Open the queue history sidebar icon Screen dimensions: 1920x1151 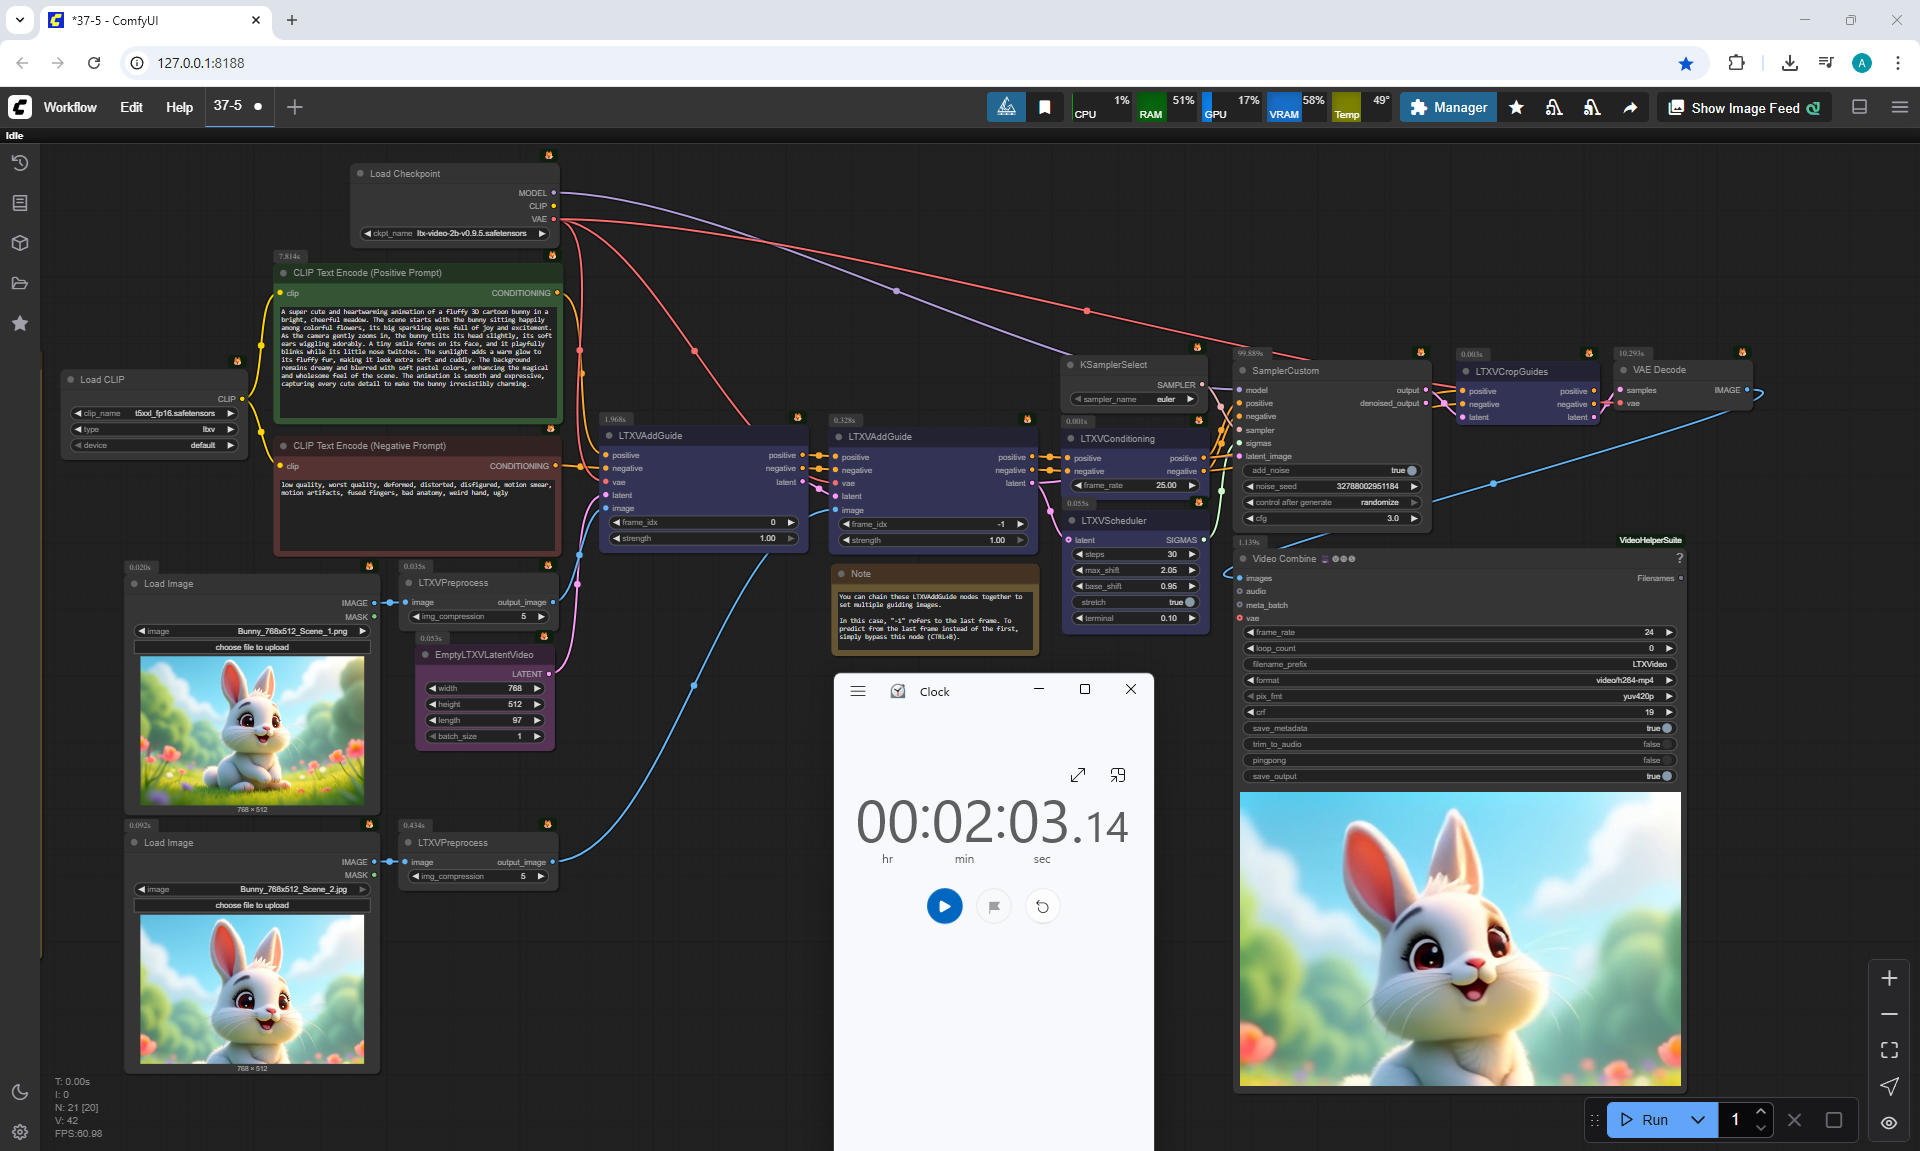[x=20, y=163]
